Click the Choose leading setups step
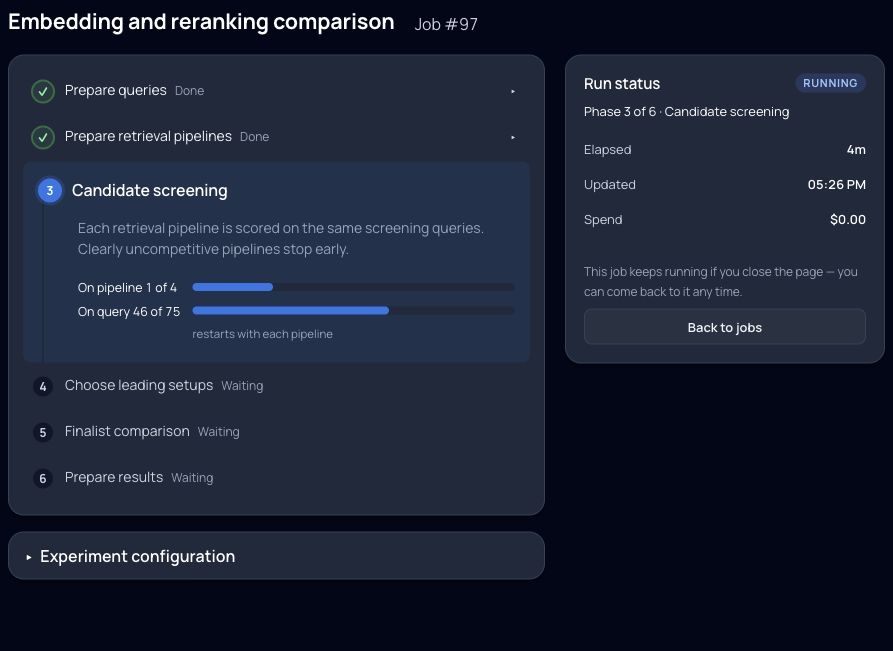The image size is (893, 651). tap(139, 385)
